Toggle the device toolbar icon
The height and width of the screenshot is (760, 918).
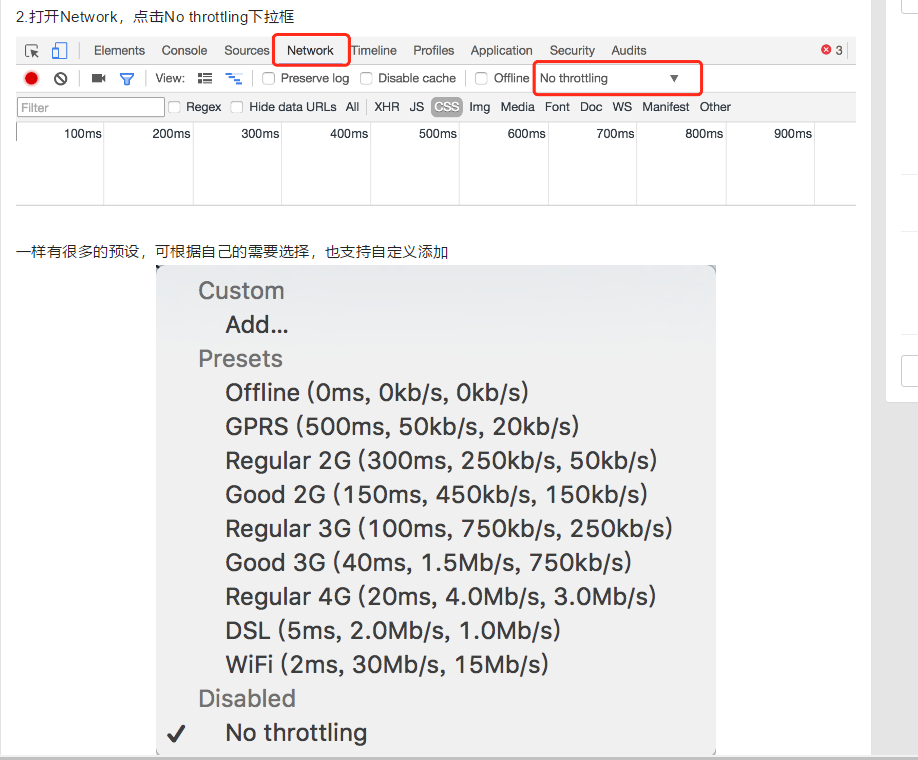pos(59,50)
